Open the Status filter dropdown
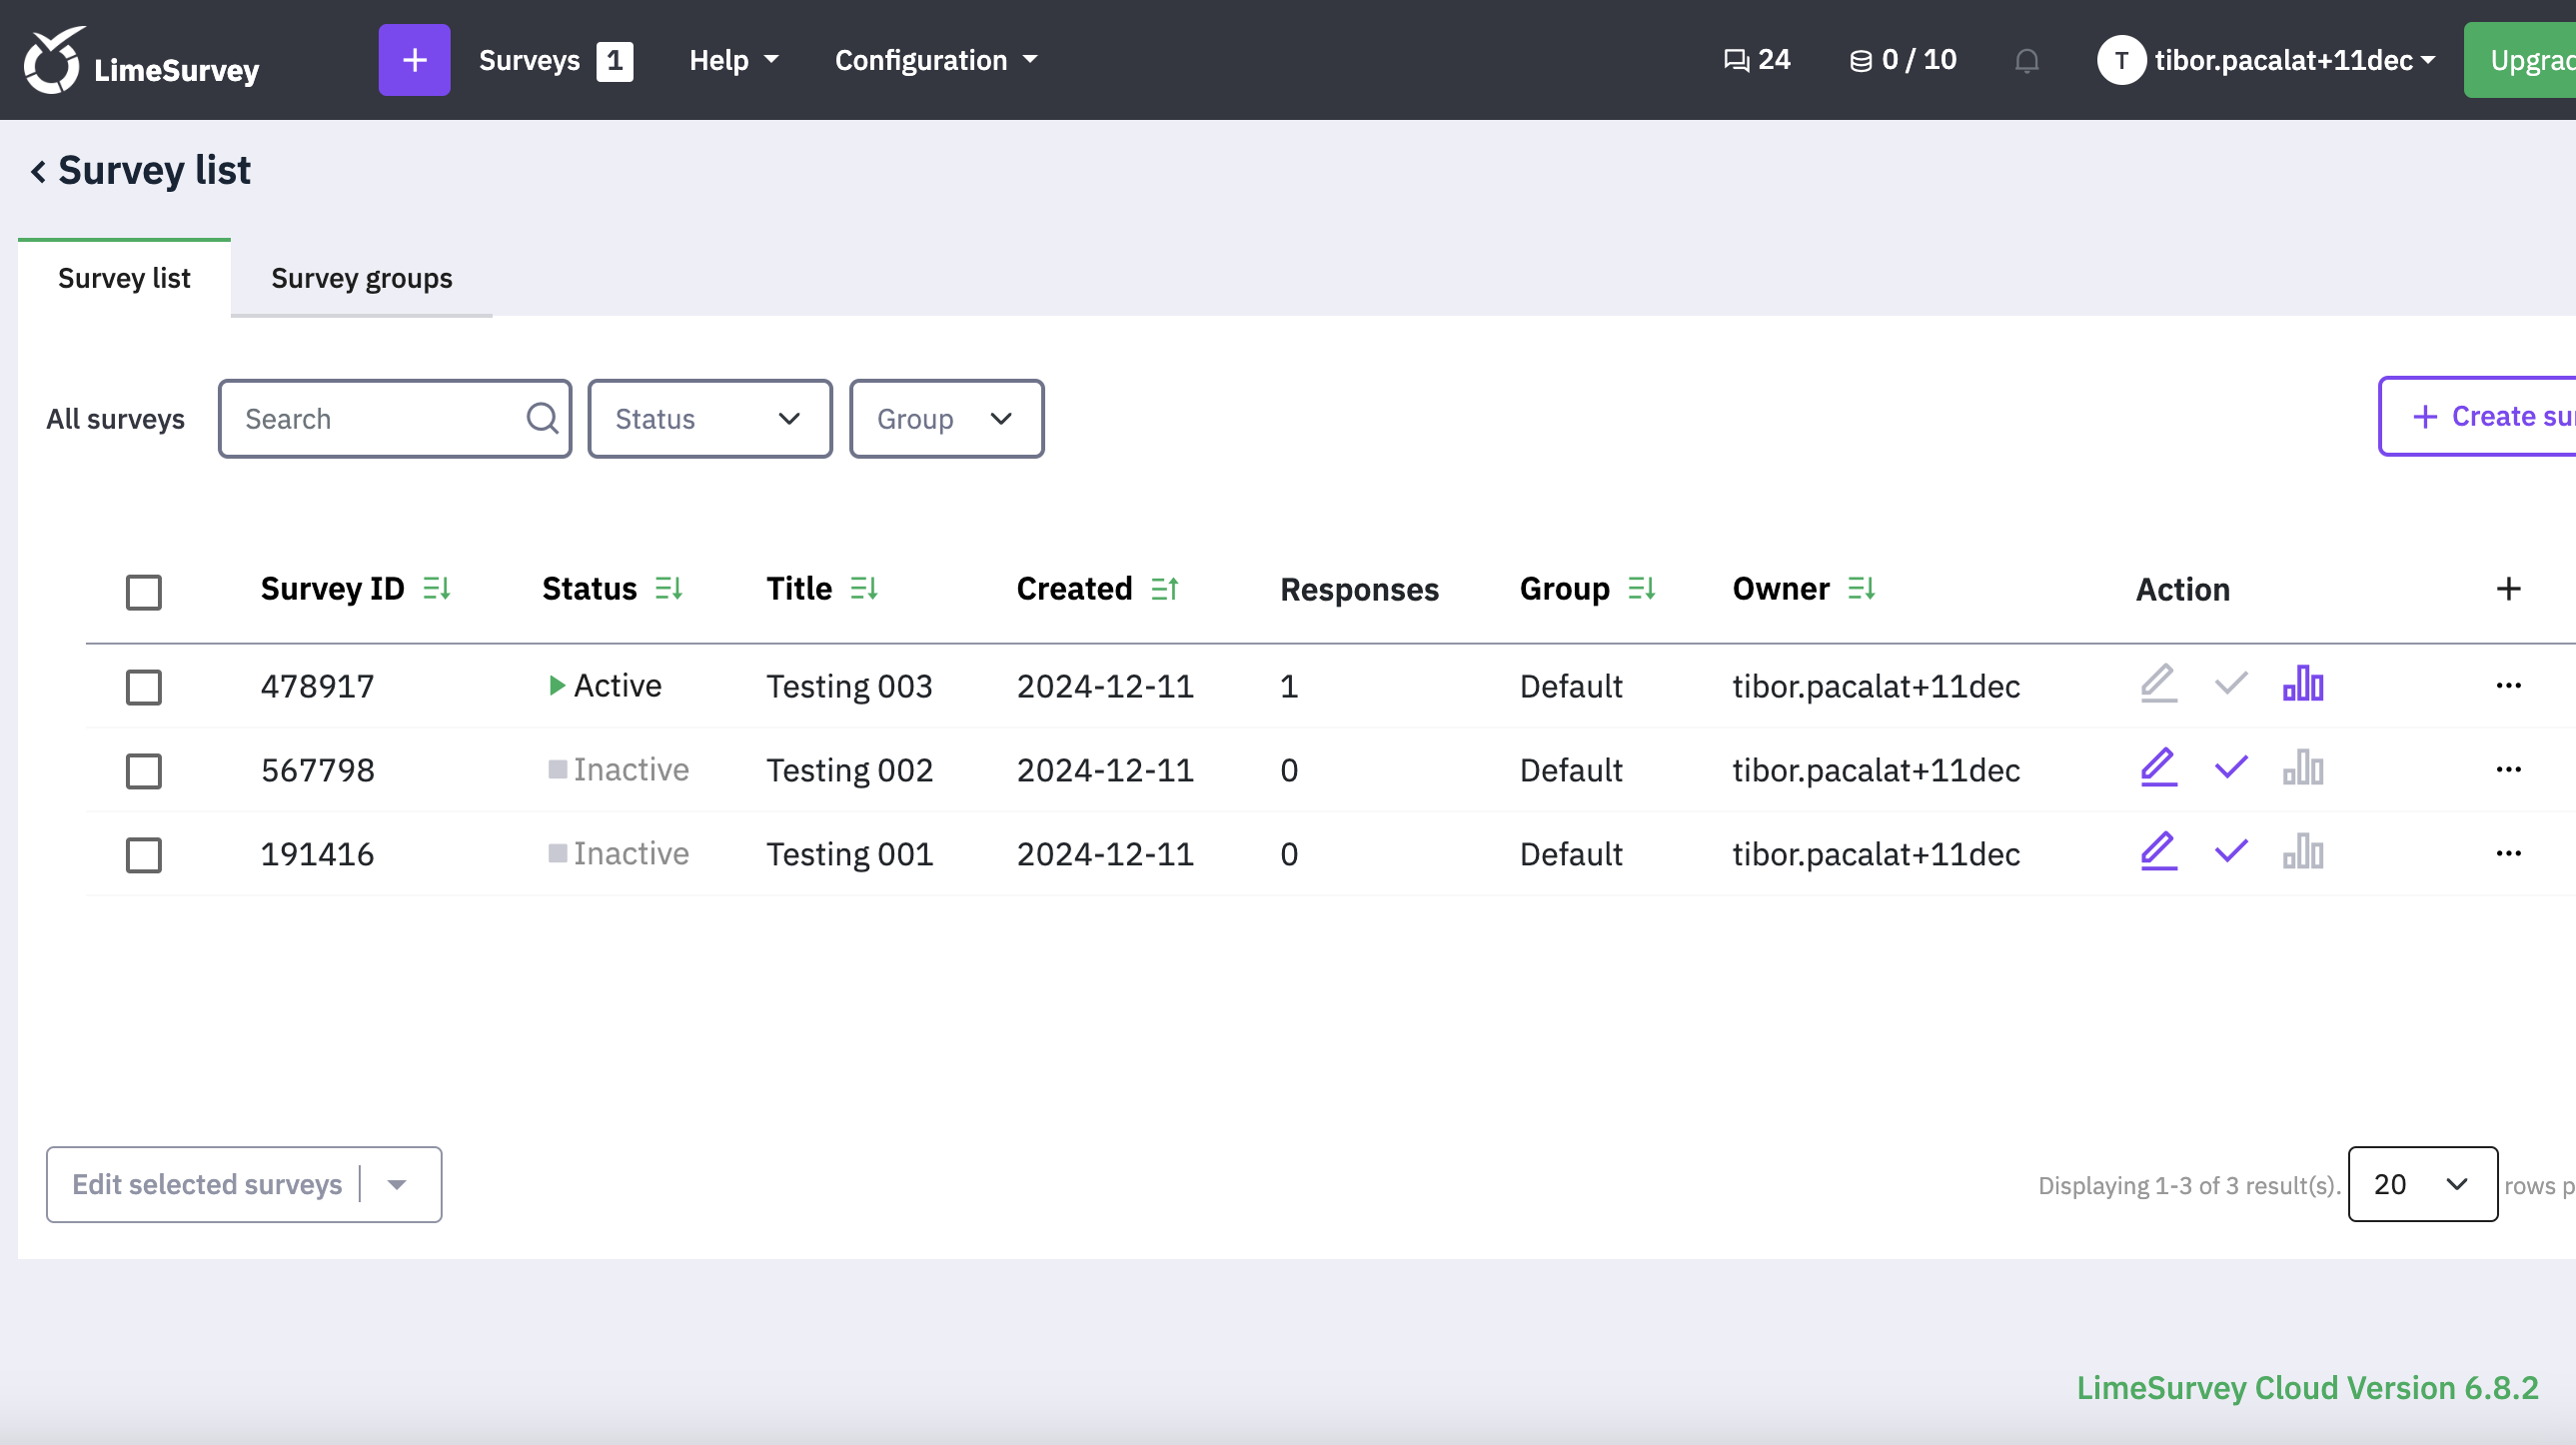This screenshot has height=1445, width=2576. (x=709, y=418)
